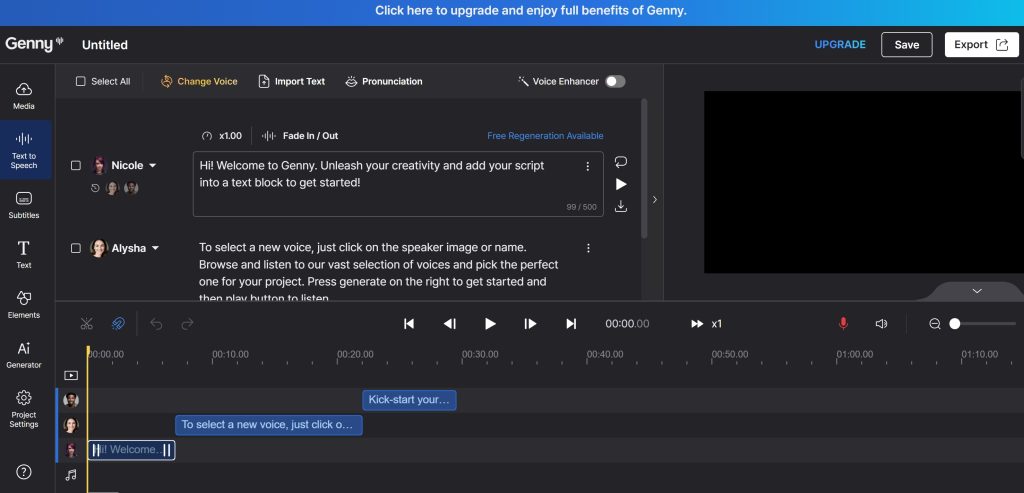Step forward one frame
This screenshot has width=1024, height=493.
coord(530,323)
